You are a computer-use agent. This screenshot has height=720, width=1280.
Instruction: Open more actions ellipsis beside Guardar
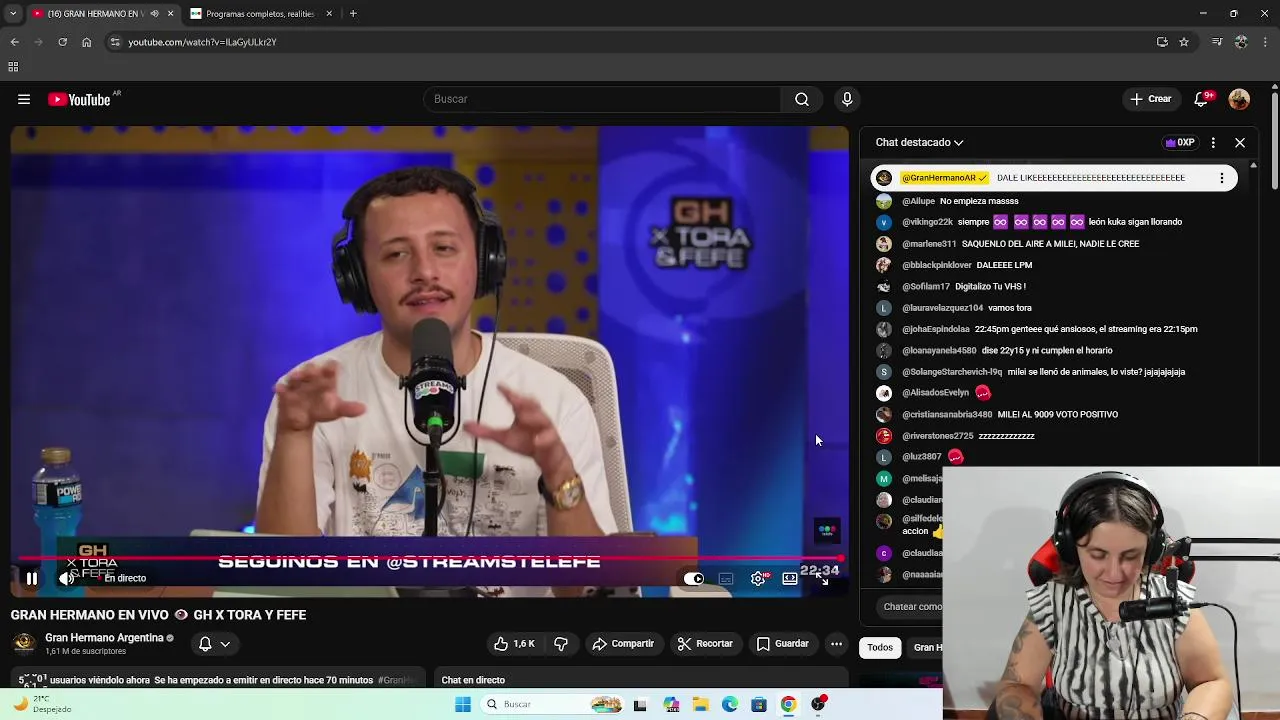coord(837,644)
